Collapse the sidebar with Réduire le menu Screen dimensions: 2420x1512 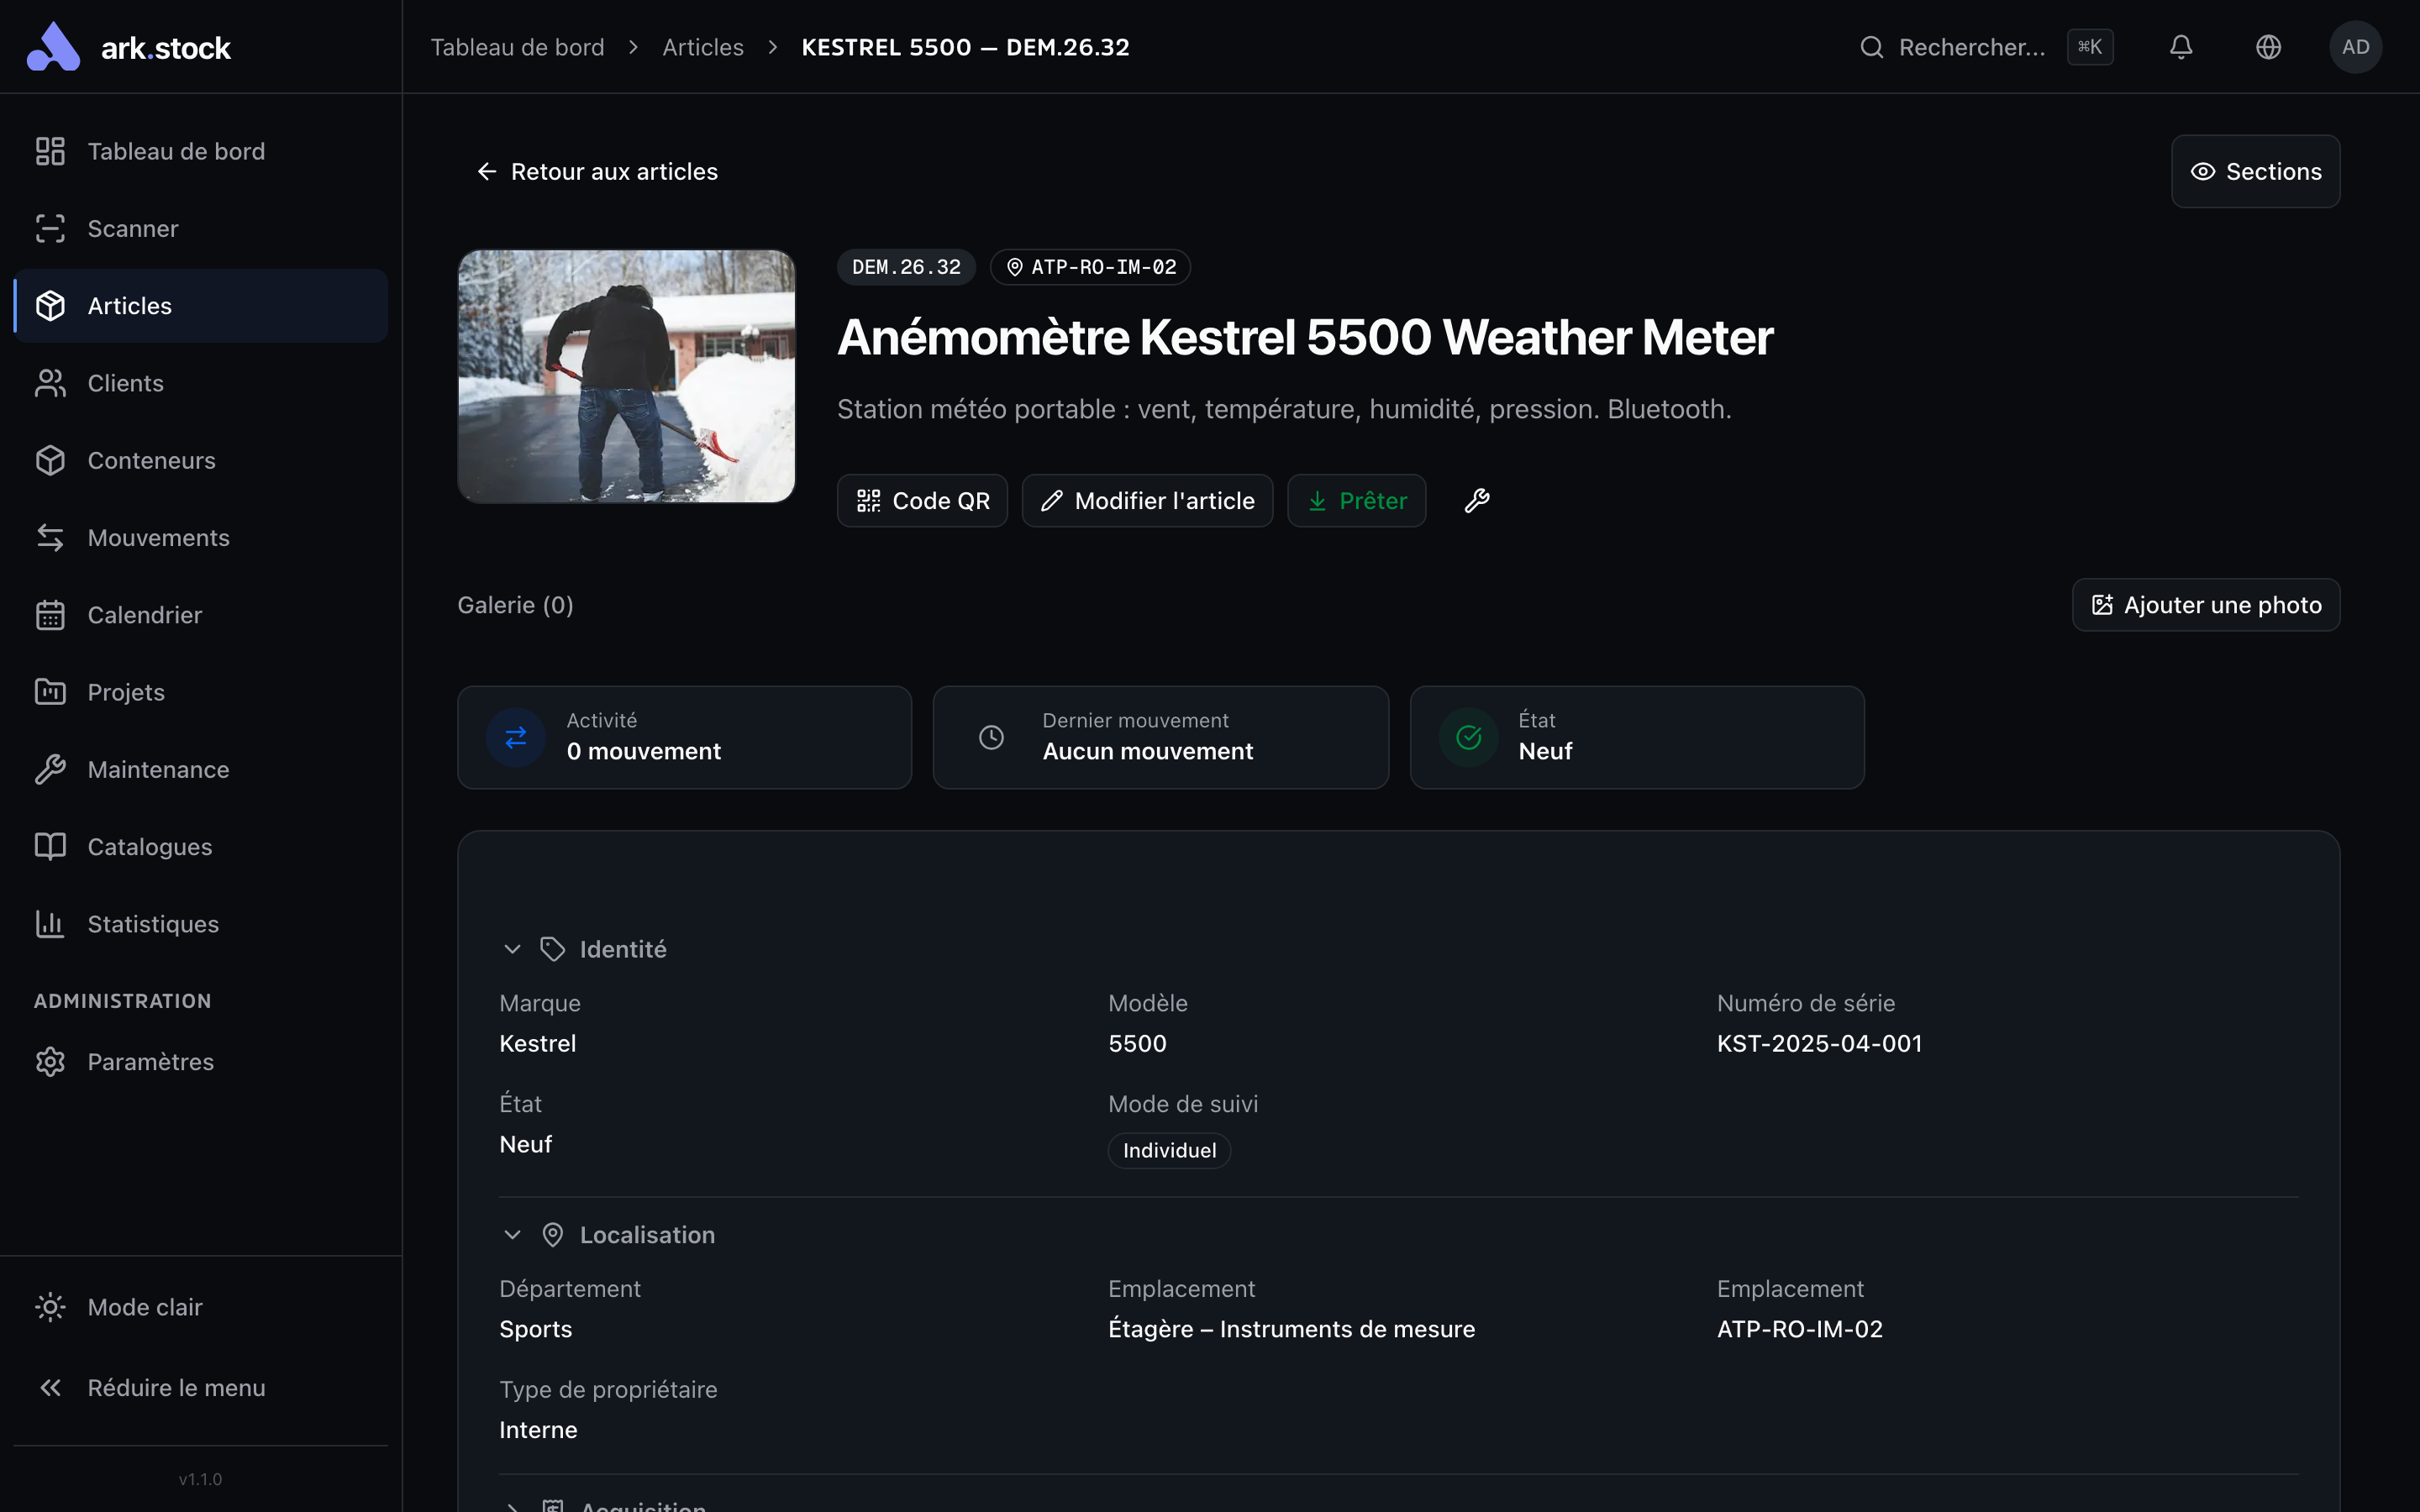pyautogui.click(x=176, y=1388)
